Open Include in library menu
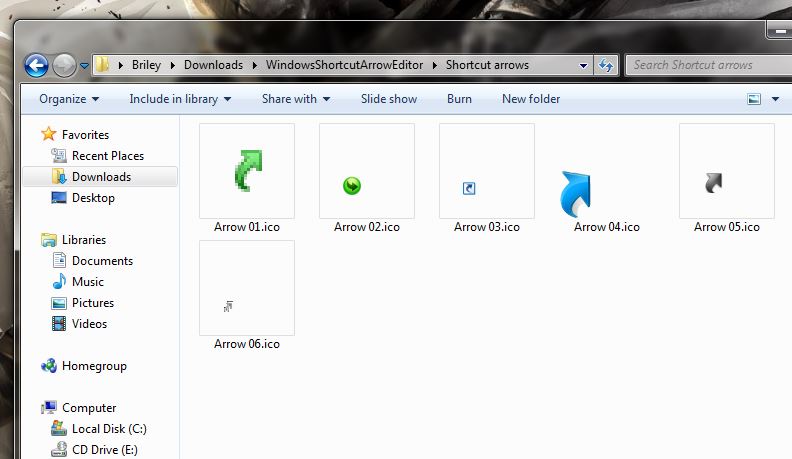The image size is (792, 459). pos(180,99)
